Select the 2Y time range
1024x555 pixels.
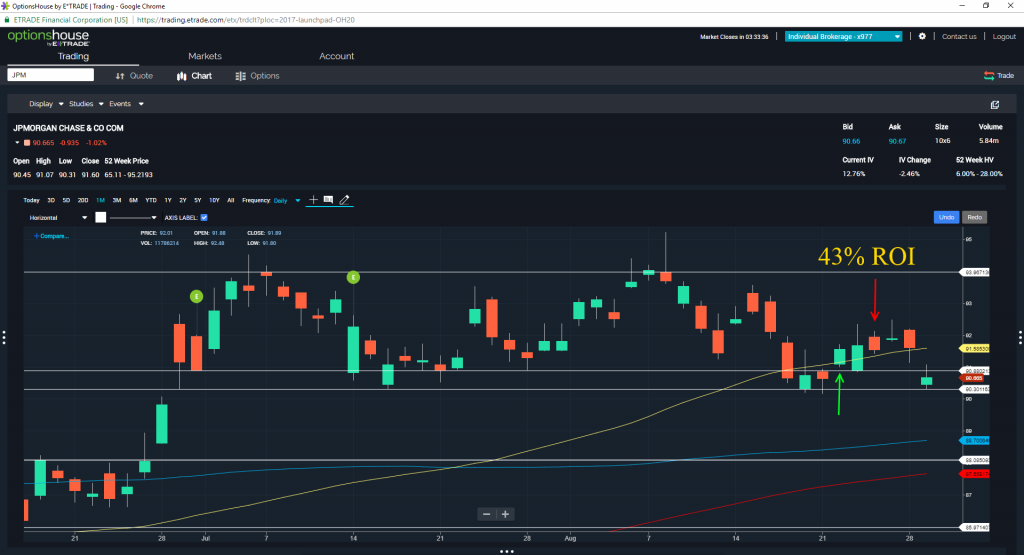click(183, 200)
